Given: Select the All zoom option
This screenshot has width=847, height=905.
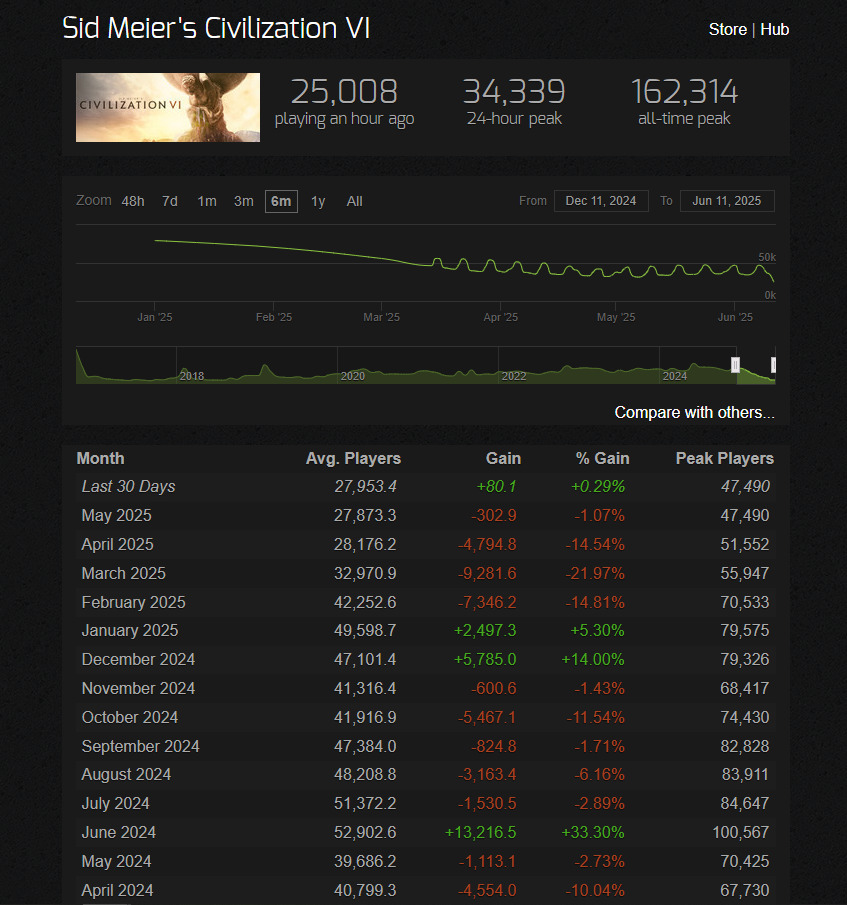Looking at the screenshot, I should point(354,201).
